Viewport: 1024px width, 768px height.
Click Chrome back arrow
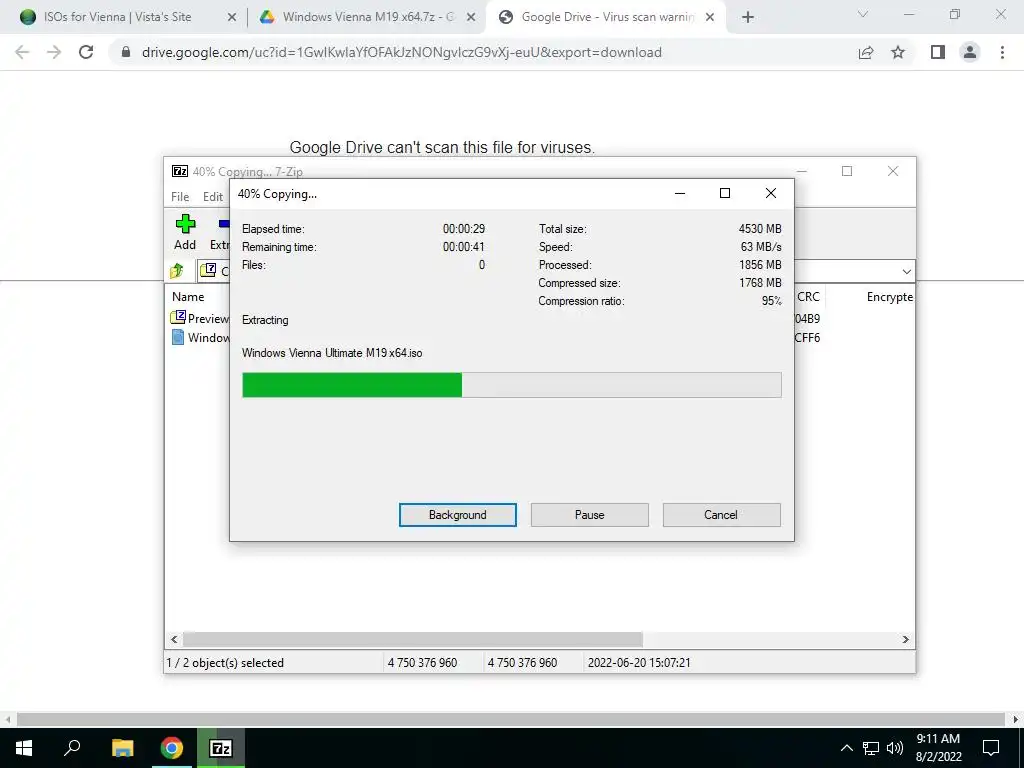pos(22,52)
